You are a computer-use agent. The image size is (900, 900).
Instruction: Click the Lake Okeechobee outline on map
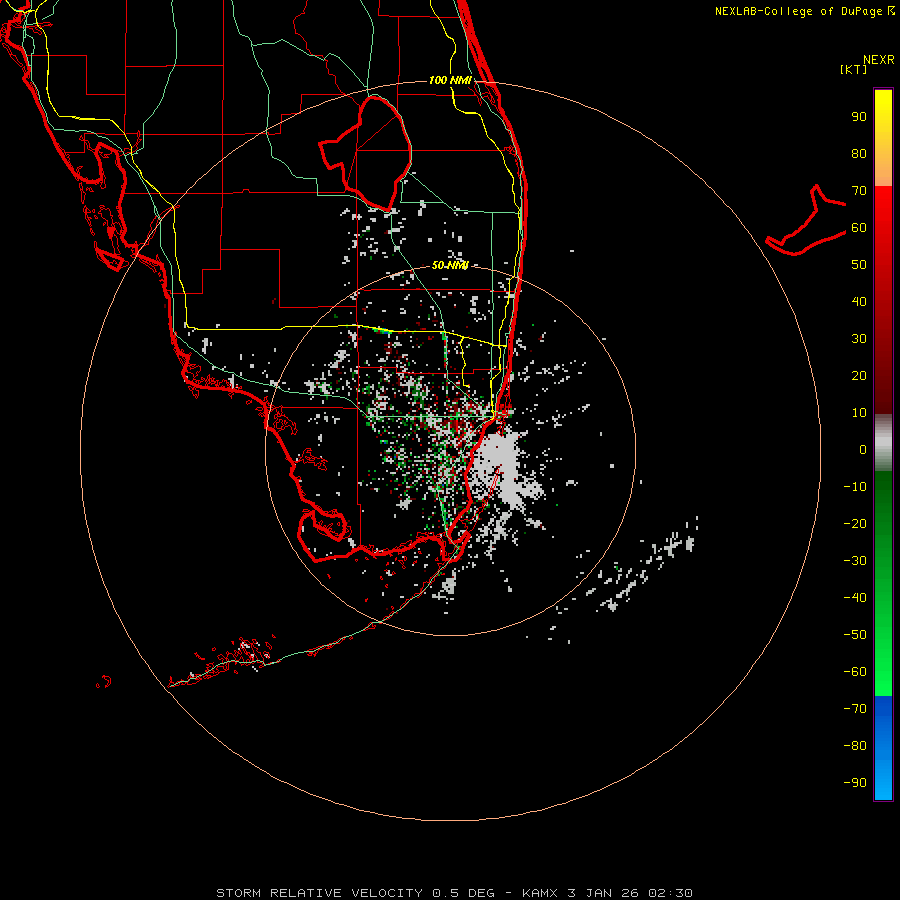366,153
